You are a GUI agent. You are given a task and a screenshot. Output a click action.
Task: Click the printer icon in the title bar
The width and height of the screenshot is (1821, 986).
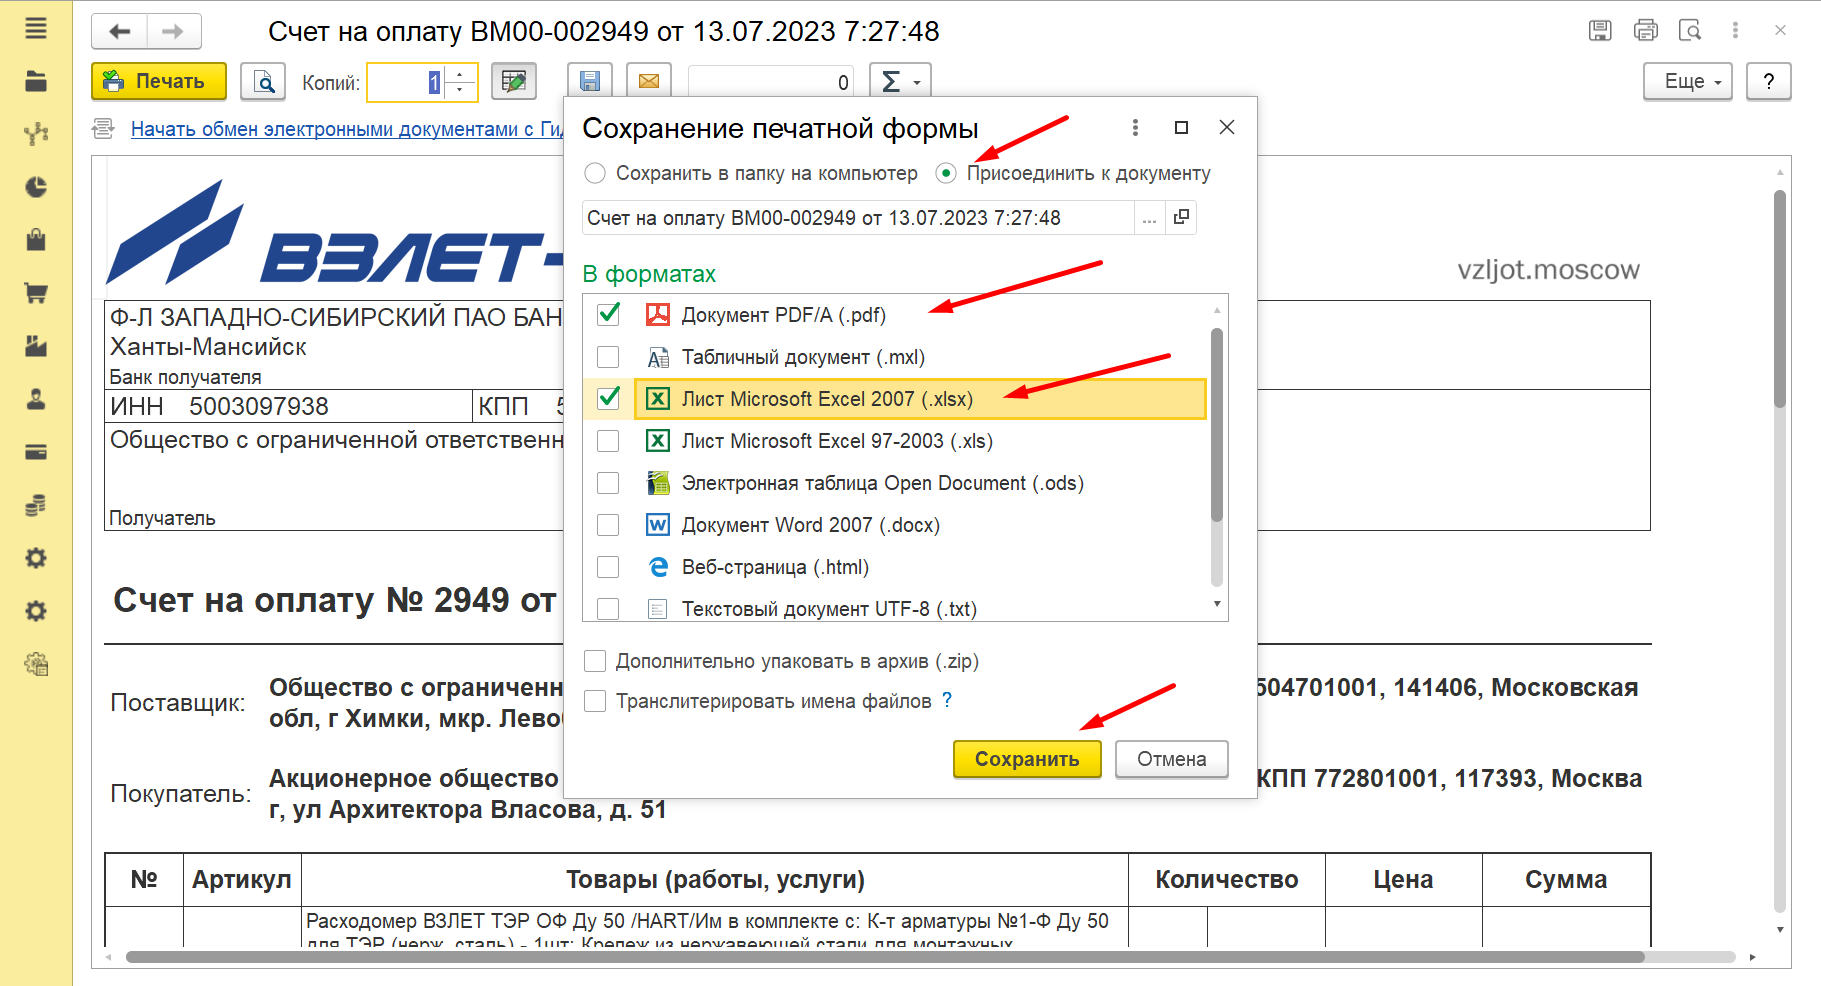coord(1645,30)
